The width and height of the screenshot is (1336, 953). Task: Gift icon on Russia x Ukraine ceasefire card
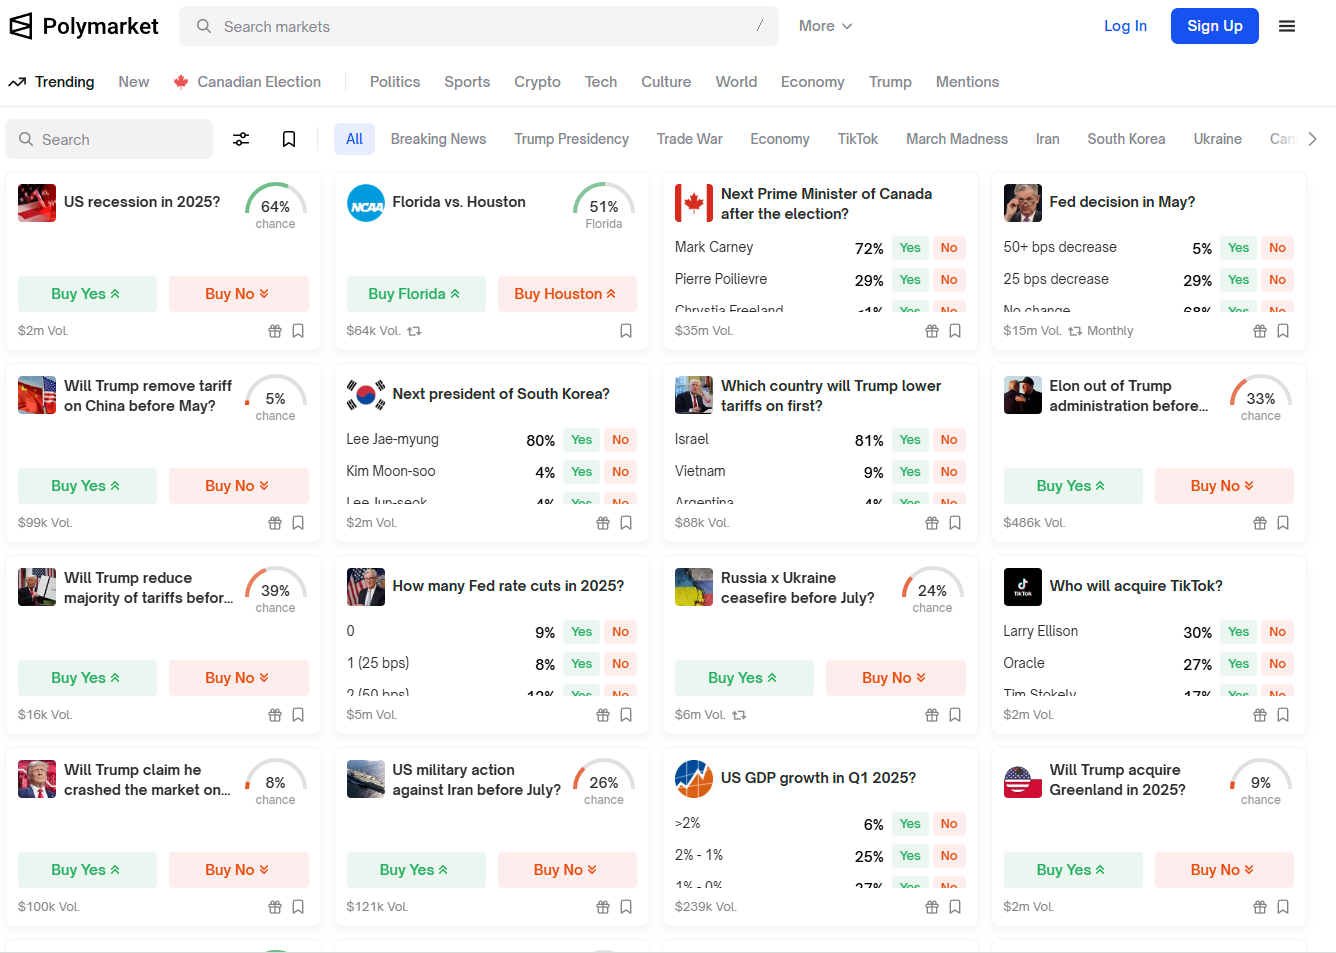(x=932, y=715)
